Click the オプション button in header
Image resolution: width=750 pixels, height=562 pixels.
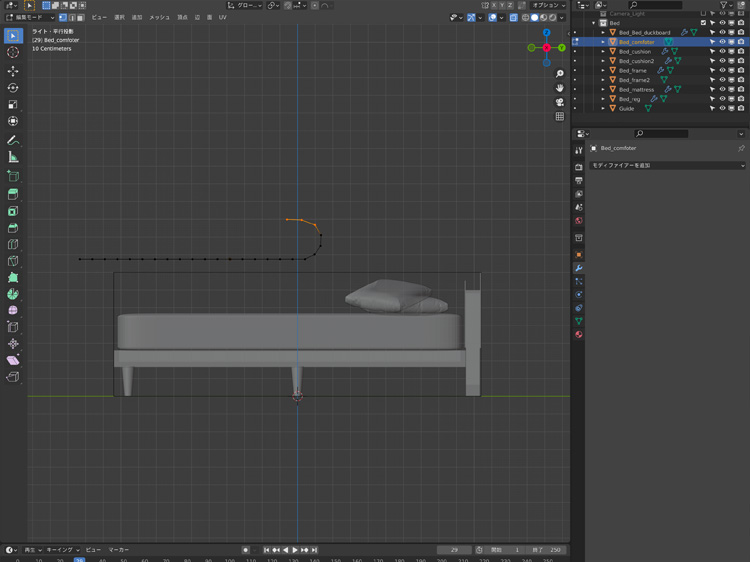(x=547, y=5)
